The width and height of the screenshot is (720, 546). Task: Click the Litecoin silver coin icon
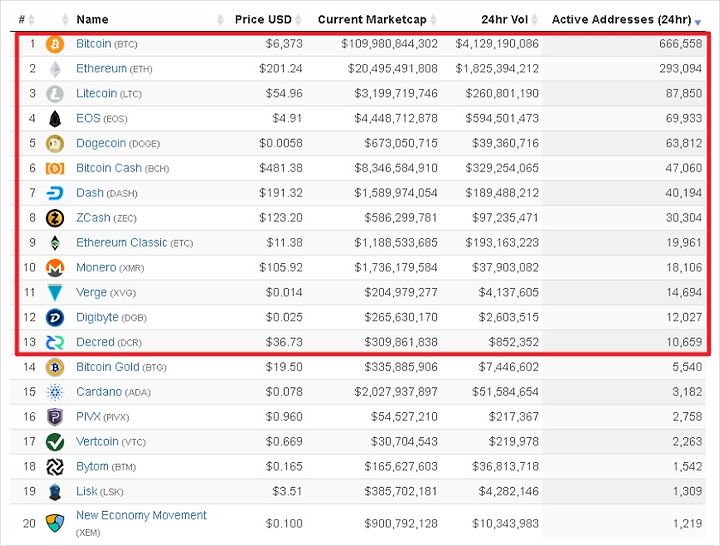[x=55, y=94]
